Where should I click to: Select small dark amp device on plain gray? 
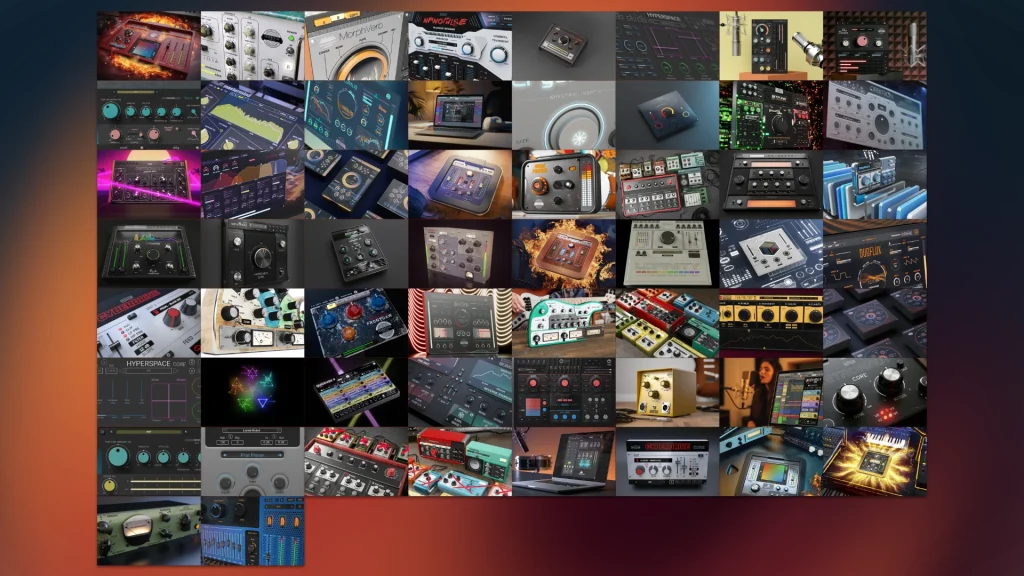[x=564, y=46]
